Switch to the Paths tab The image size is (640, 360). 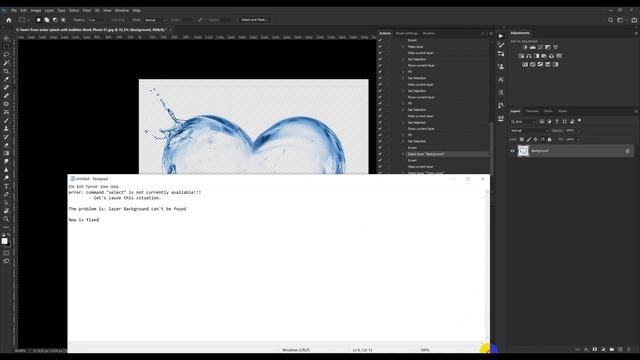point(548,111)
